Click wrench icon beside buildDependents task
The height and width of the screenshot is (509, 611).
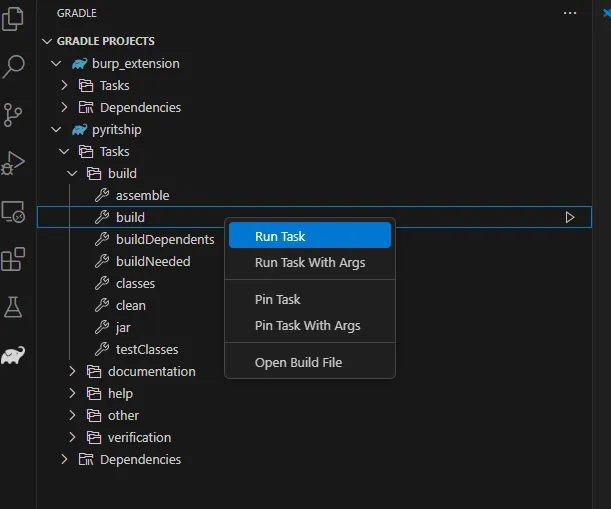pyautogui.click(x=102, y=239)
